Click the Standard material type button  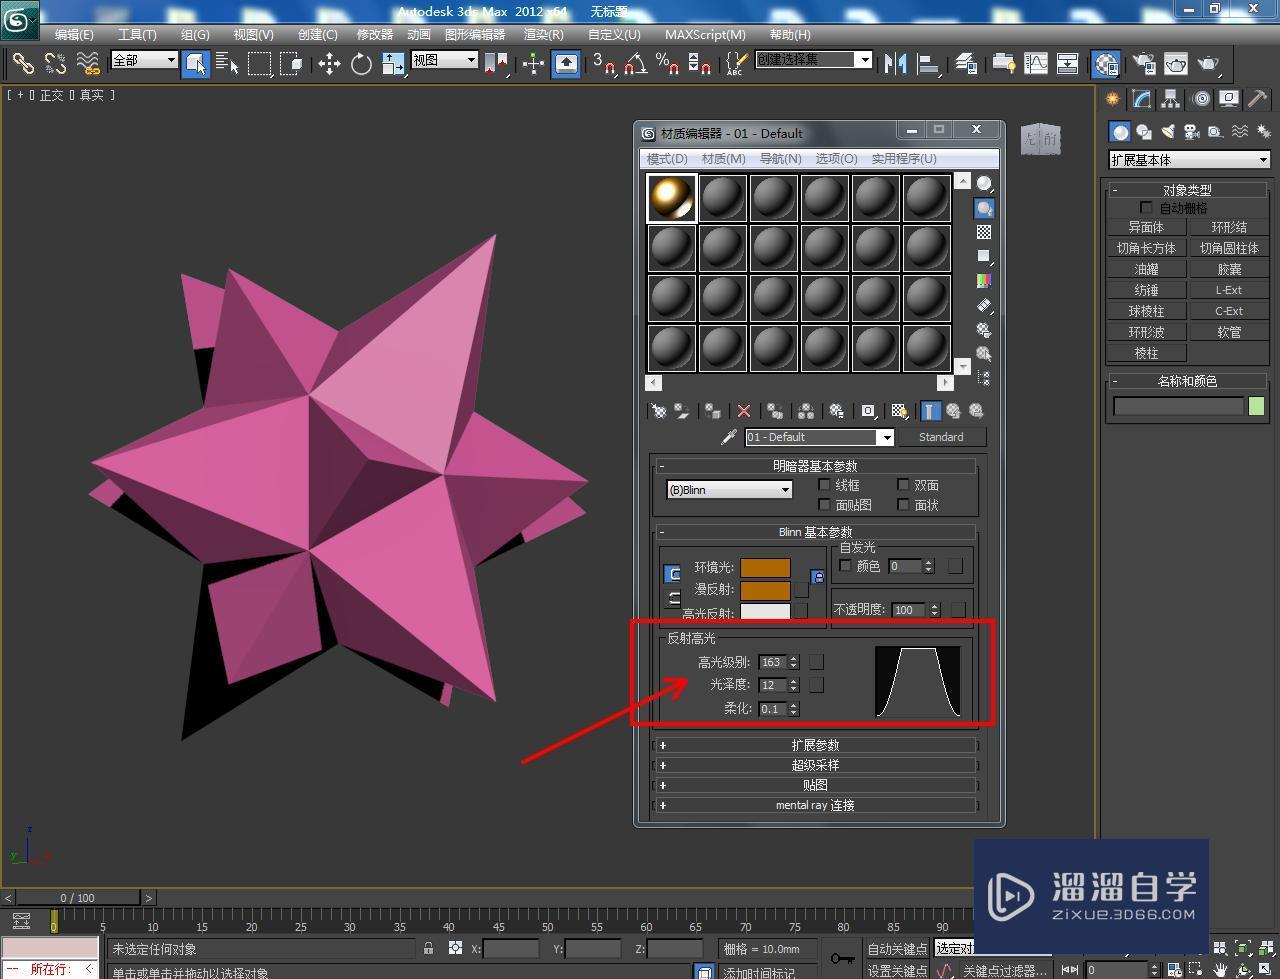(941, 437)
